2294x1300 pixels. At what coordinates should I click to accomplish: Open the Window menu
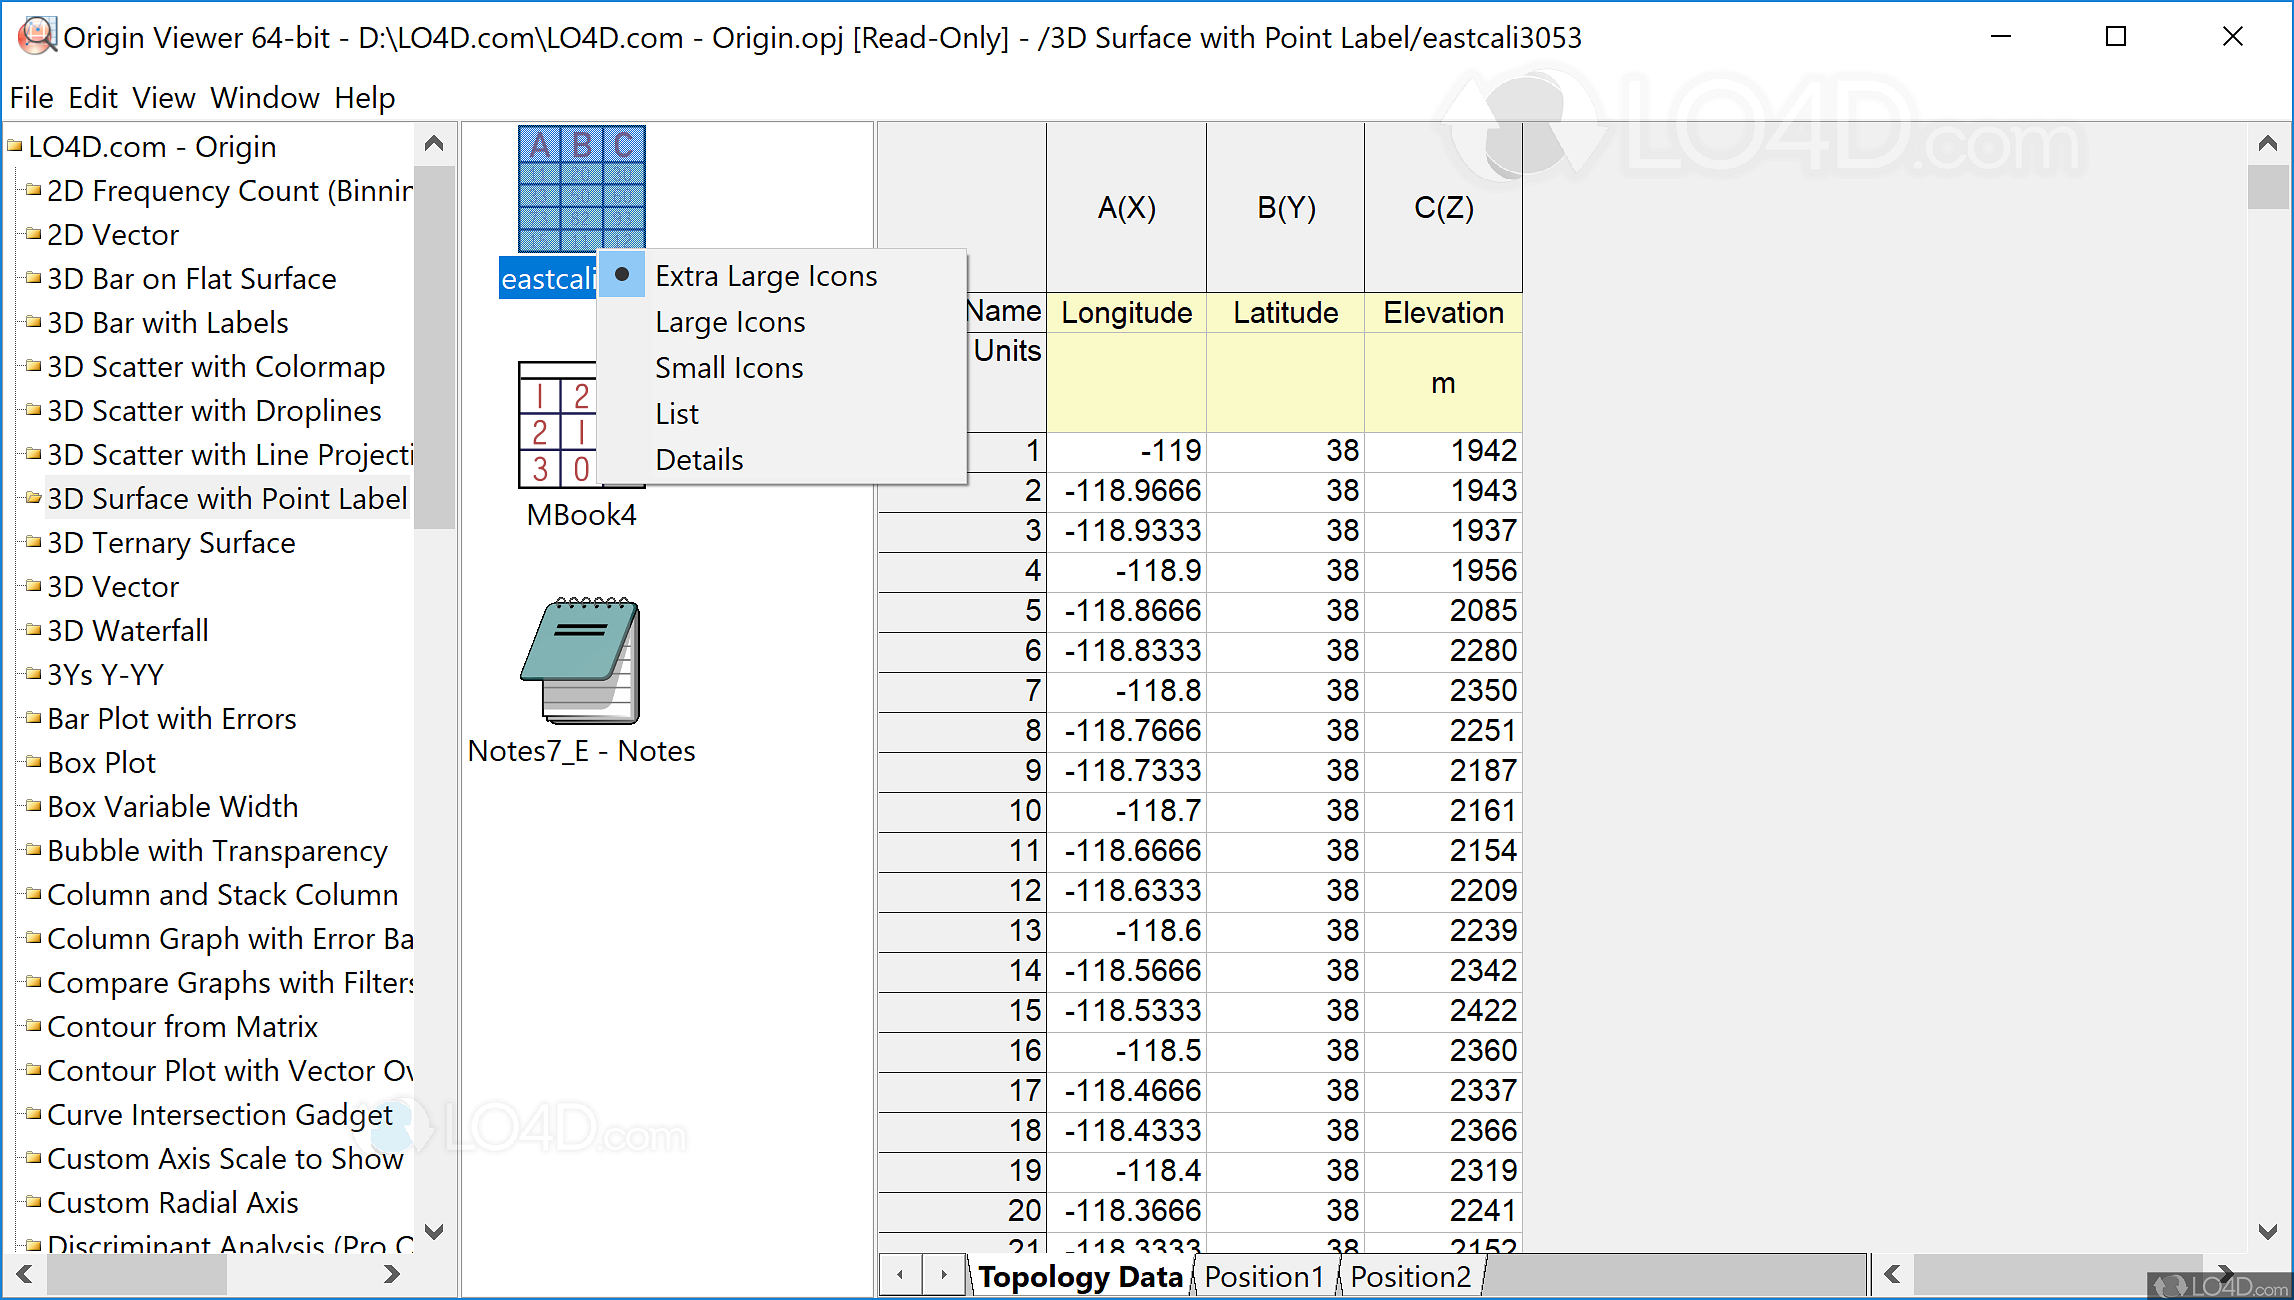pyautogui.click(x=265, y=98)
